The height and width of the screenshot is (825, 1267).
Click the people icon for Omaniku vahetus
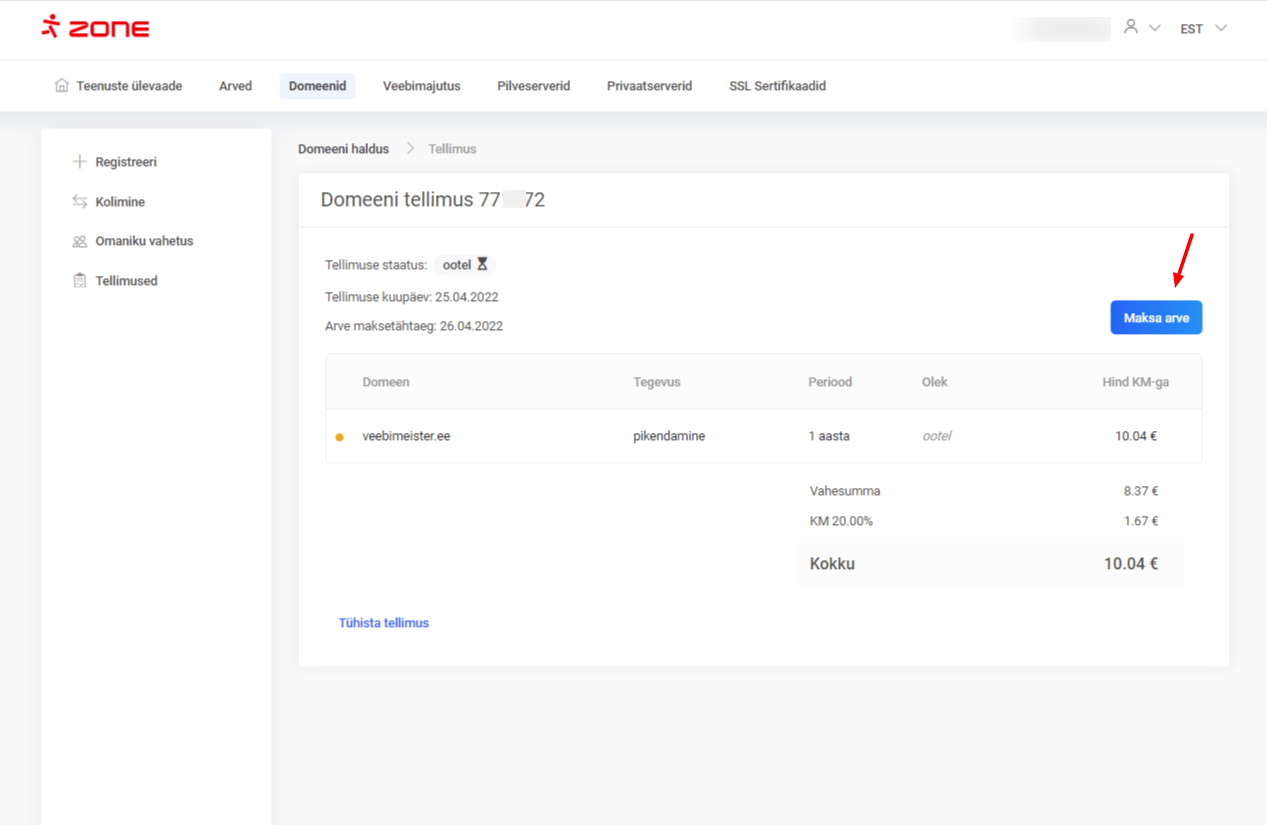pyautogui.click(x=80, y=241)
